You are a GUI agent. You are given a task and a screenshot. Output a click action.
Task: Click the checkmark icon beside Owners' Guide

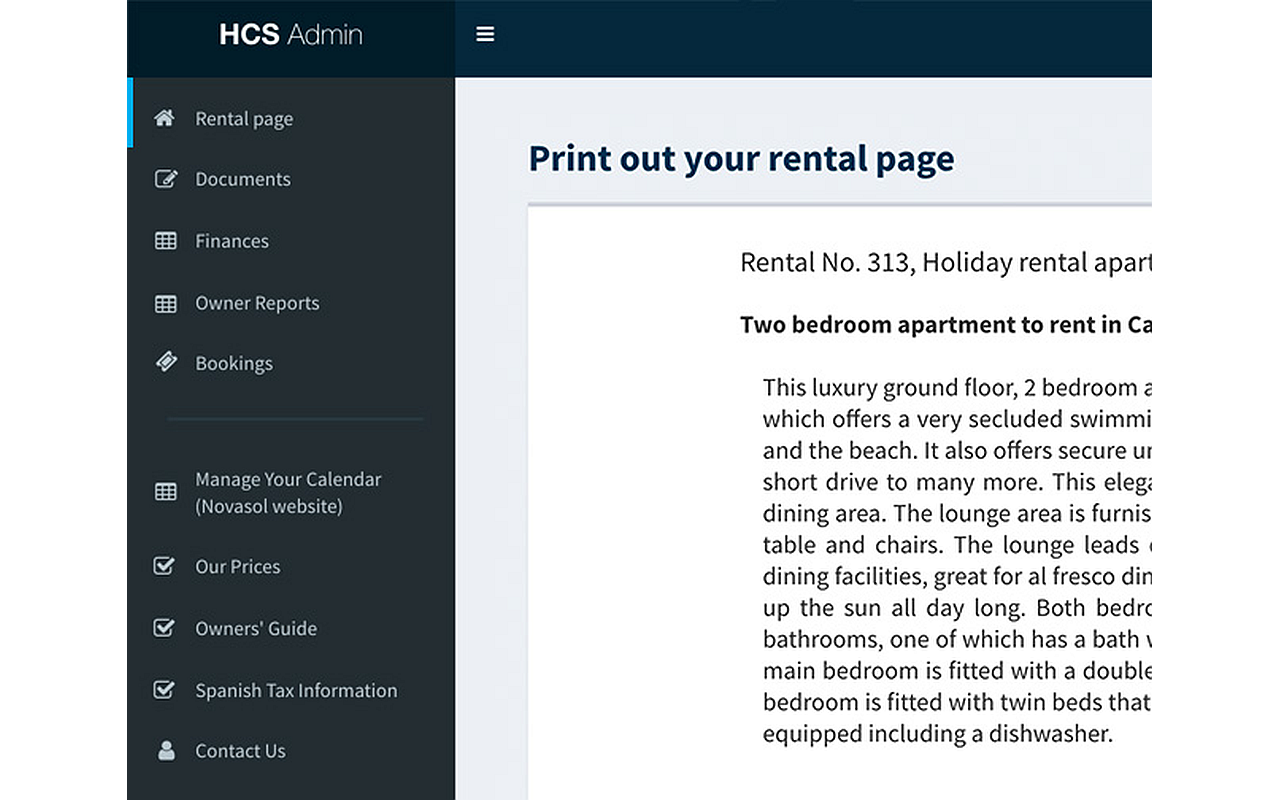click(164, 628)
